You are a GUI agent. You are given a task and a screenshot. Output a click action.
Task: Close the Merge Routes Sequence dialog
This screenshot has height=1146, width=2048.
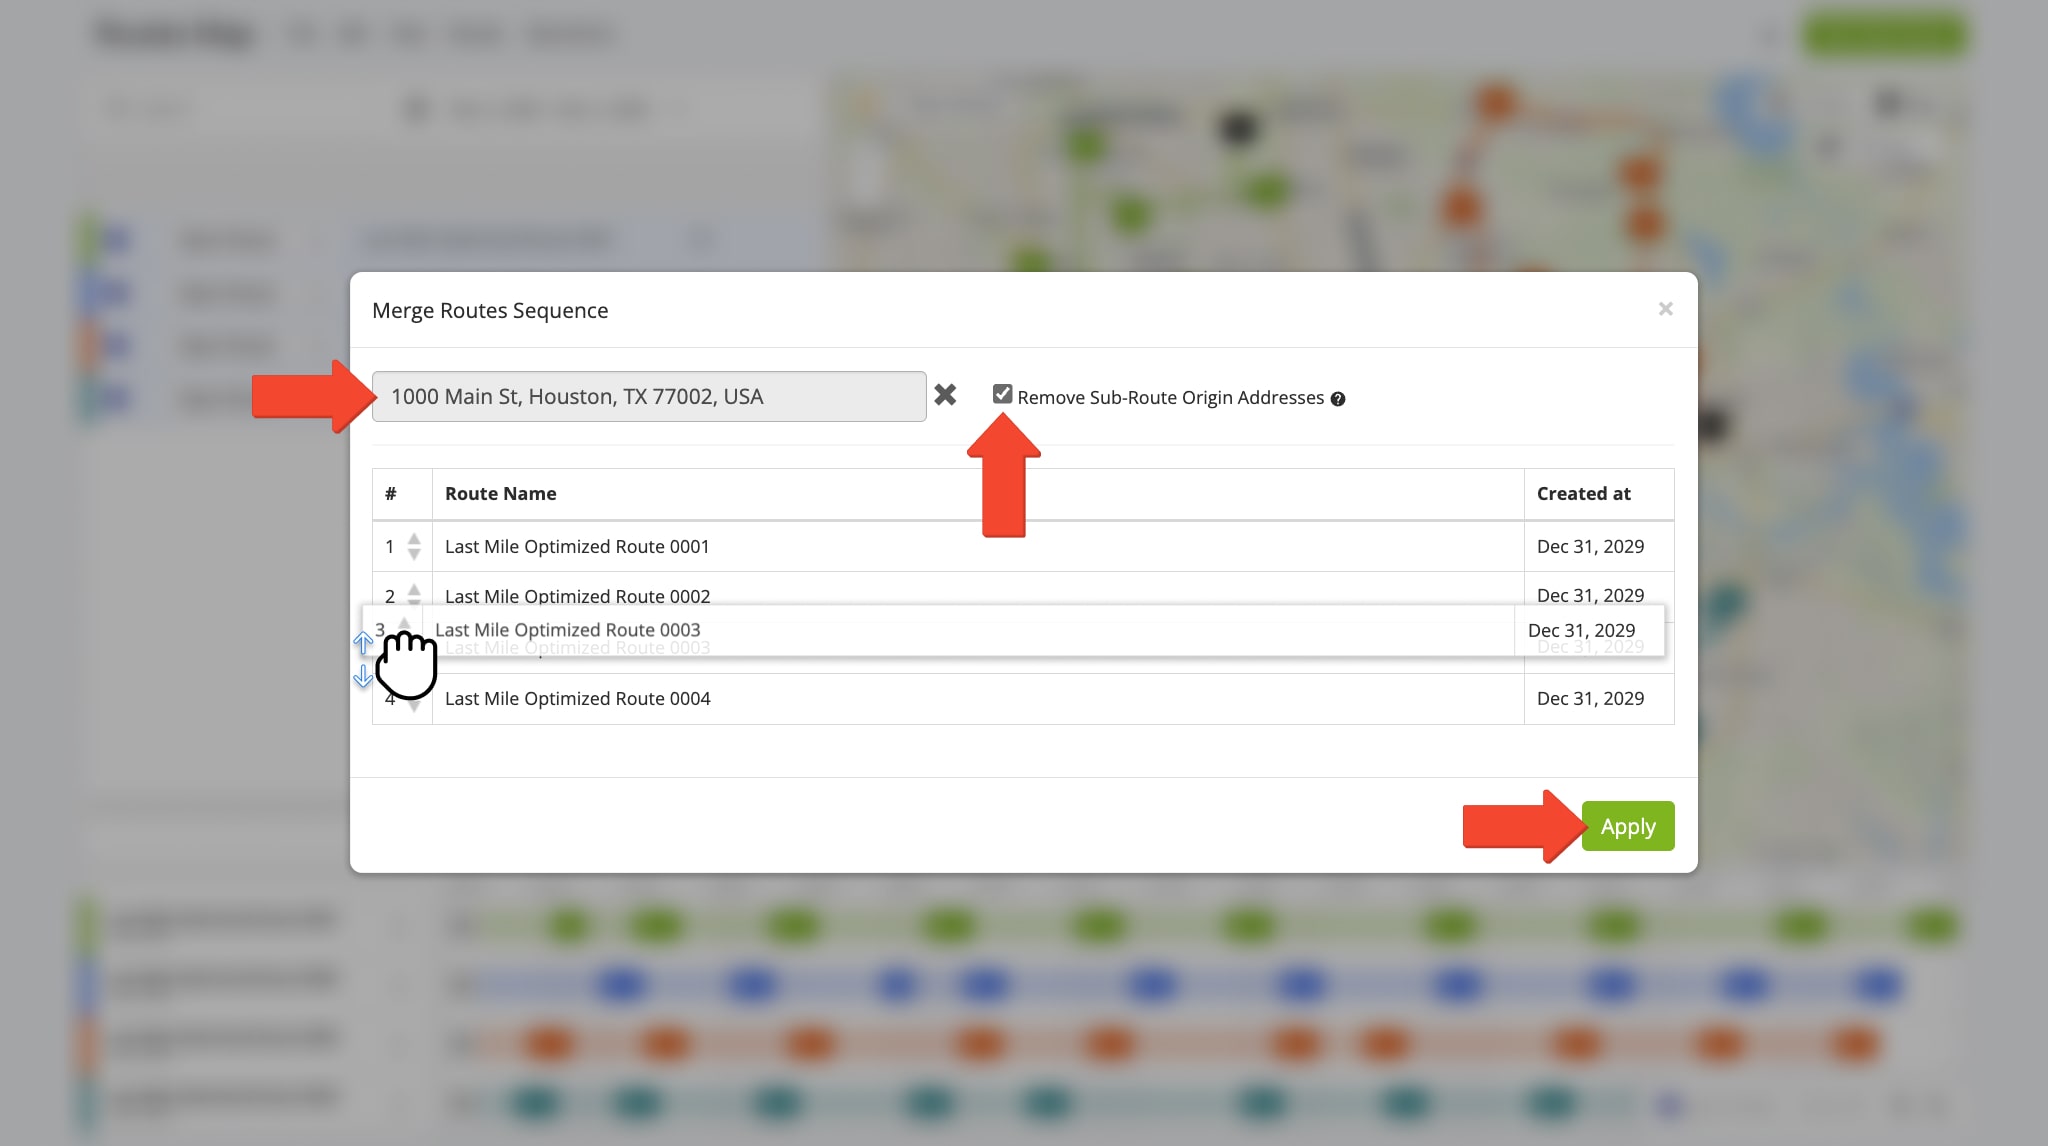(1665, 309)
